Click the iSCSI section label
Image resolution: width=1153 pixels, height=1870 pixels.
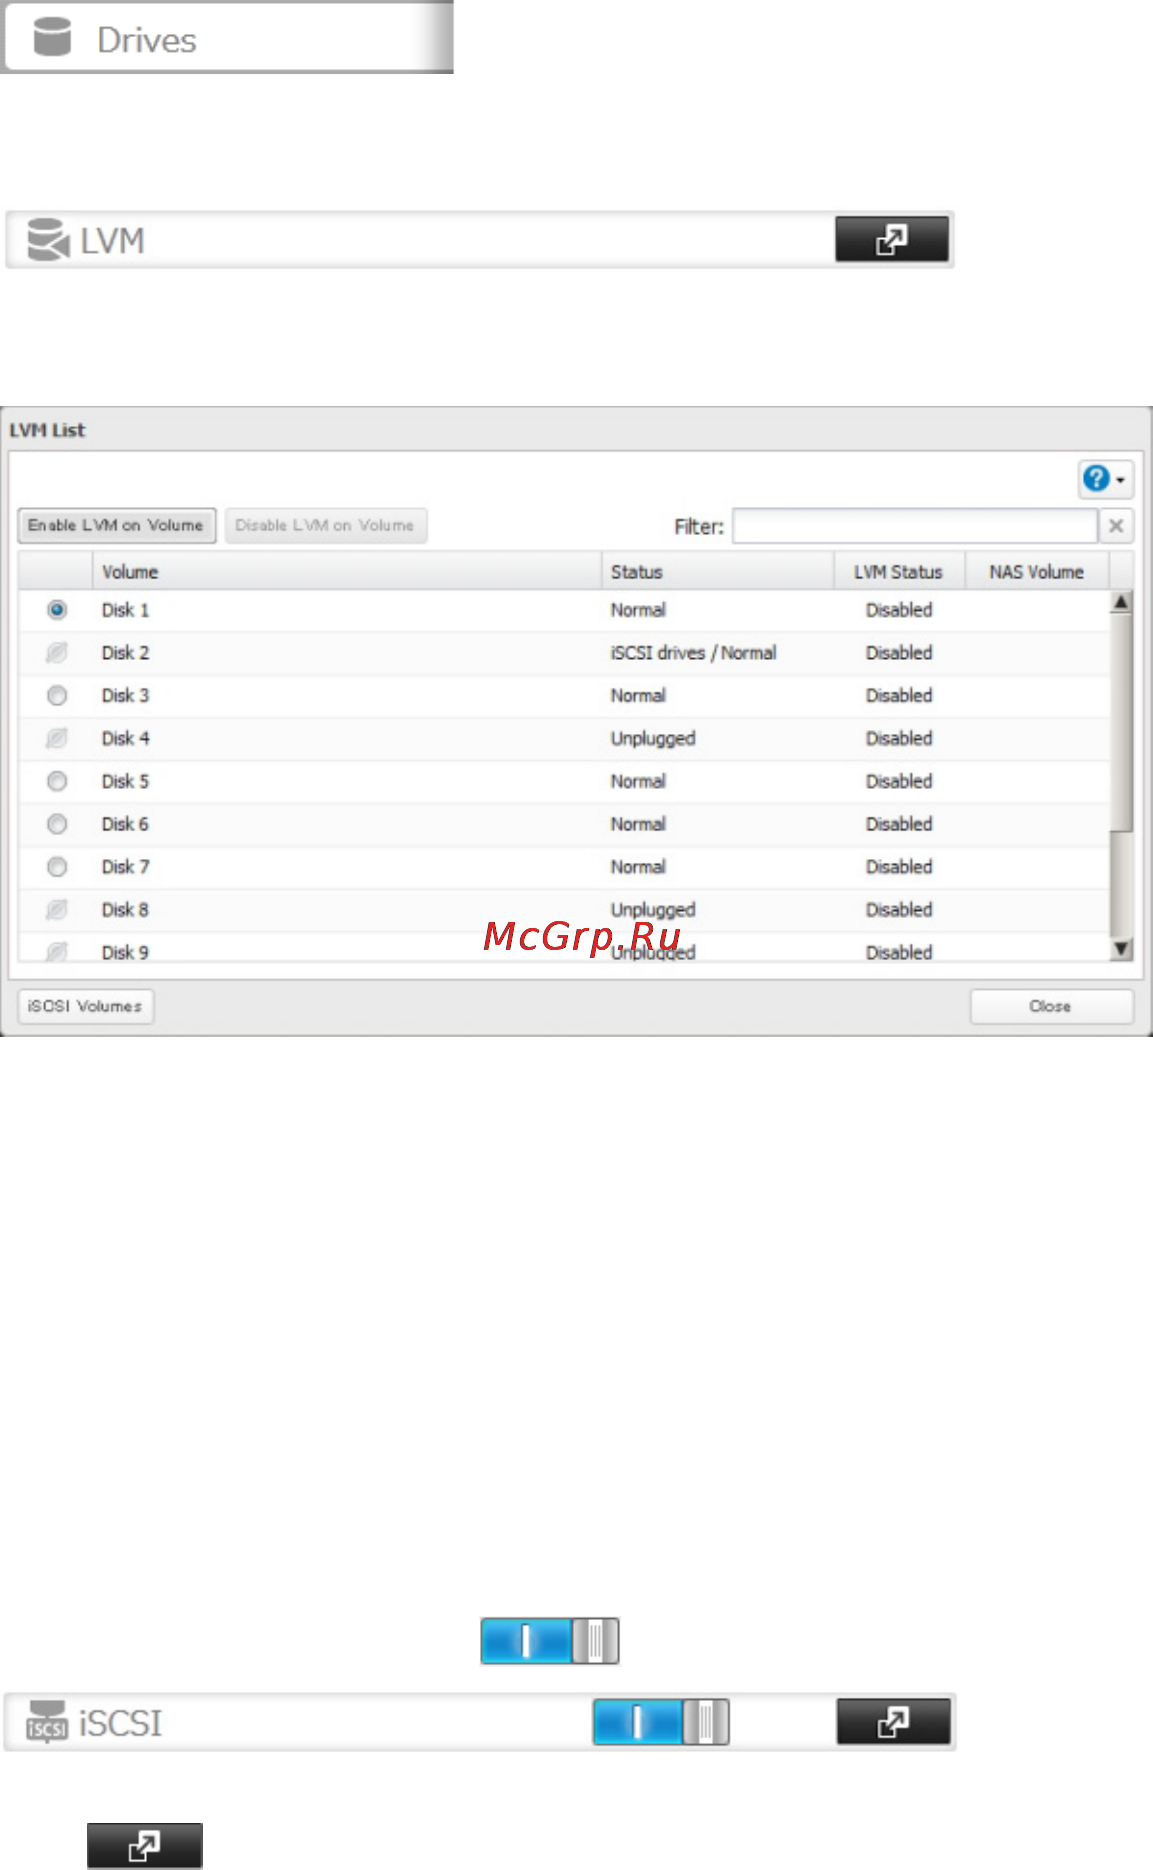pos(120,1723)
